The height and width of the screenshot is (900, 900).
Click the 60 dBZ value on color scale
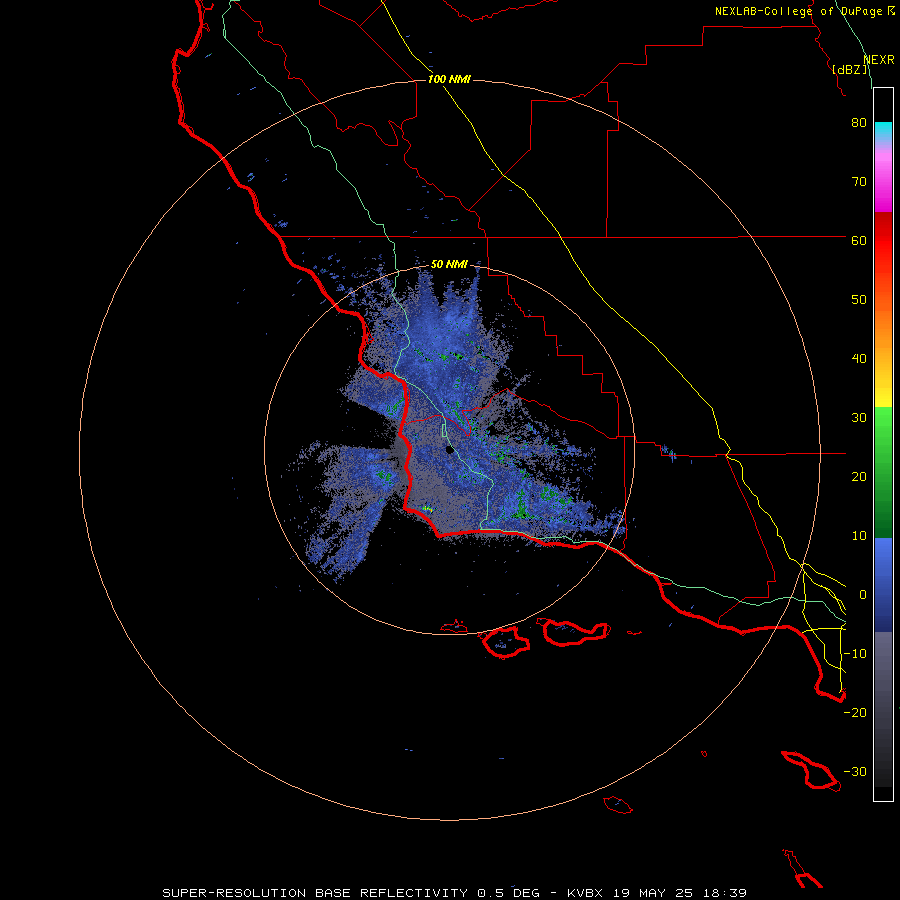point(859,240)
